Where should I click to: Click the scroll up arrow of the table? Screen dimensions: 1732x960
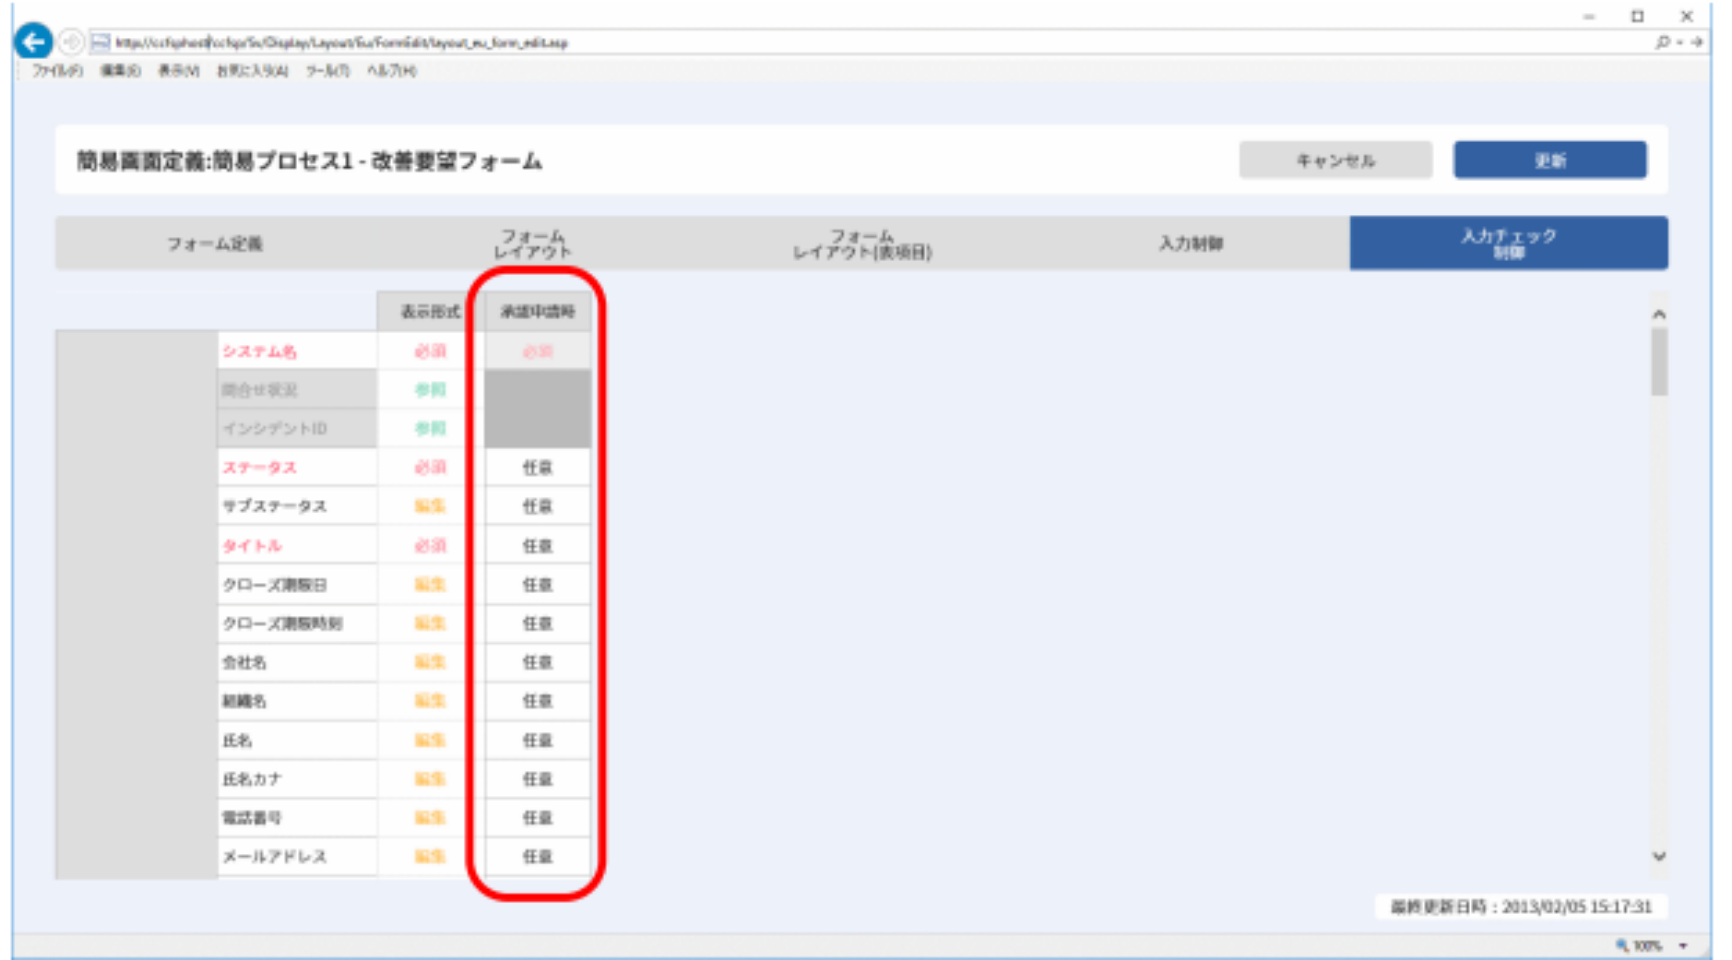(x=1659, y=314)
